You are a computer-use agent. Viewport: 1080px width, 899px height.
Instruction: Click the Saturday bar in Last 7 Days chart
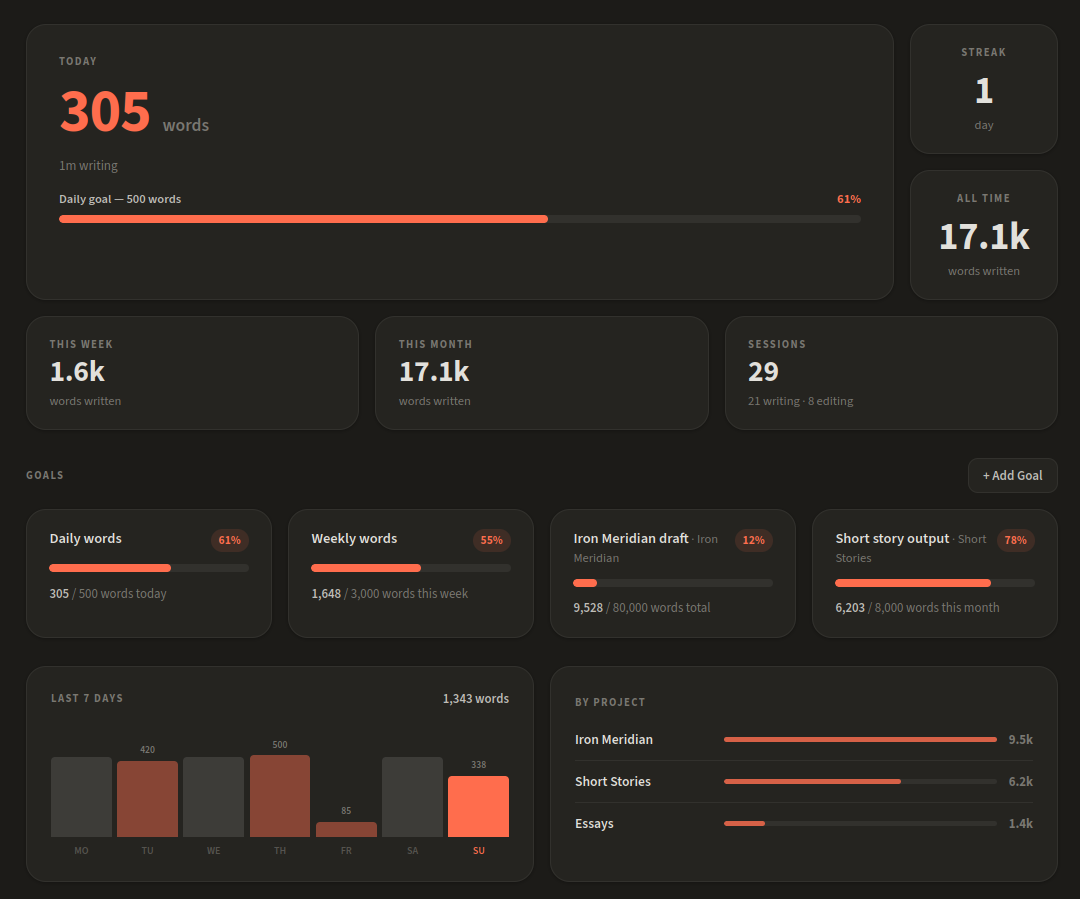click(413, 797)
